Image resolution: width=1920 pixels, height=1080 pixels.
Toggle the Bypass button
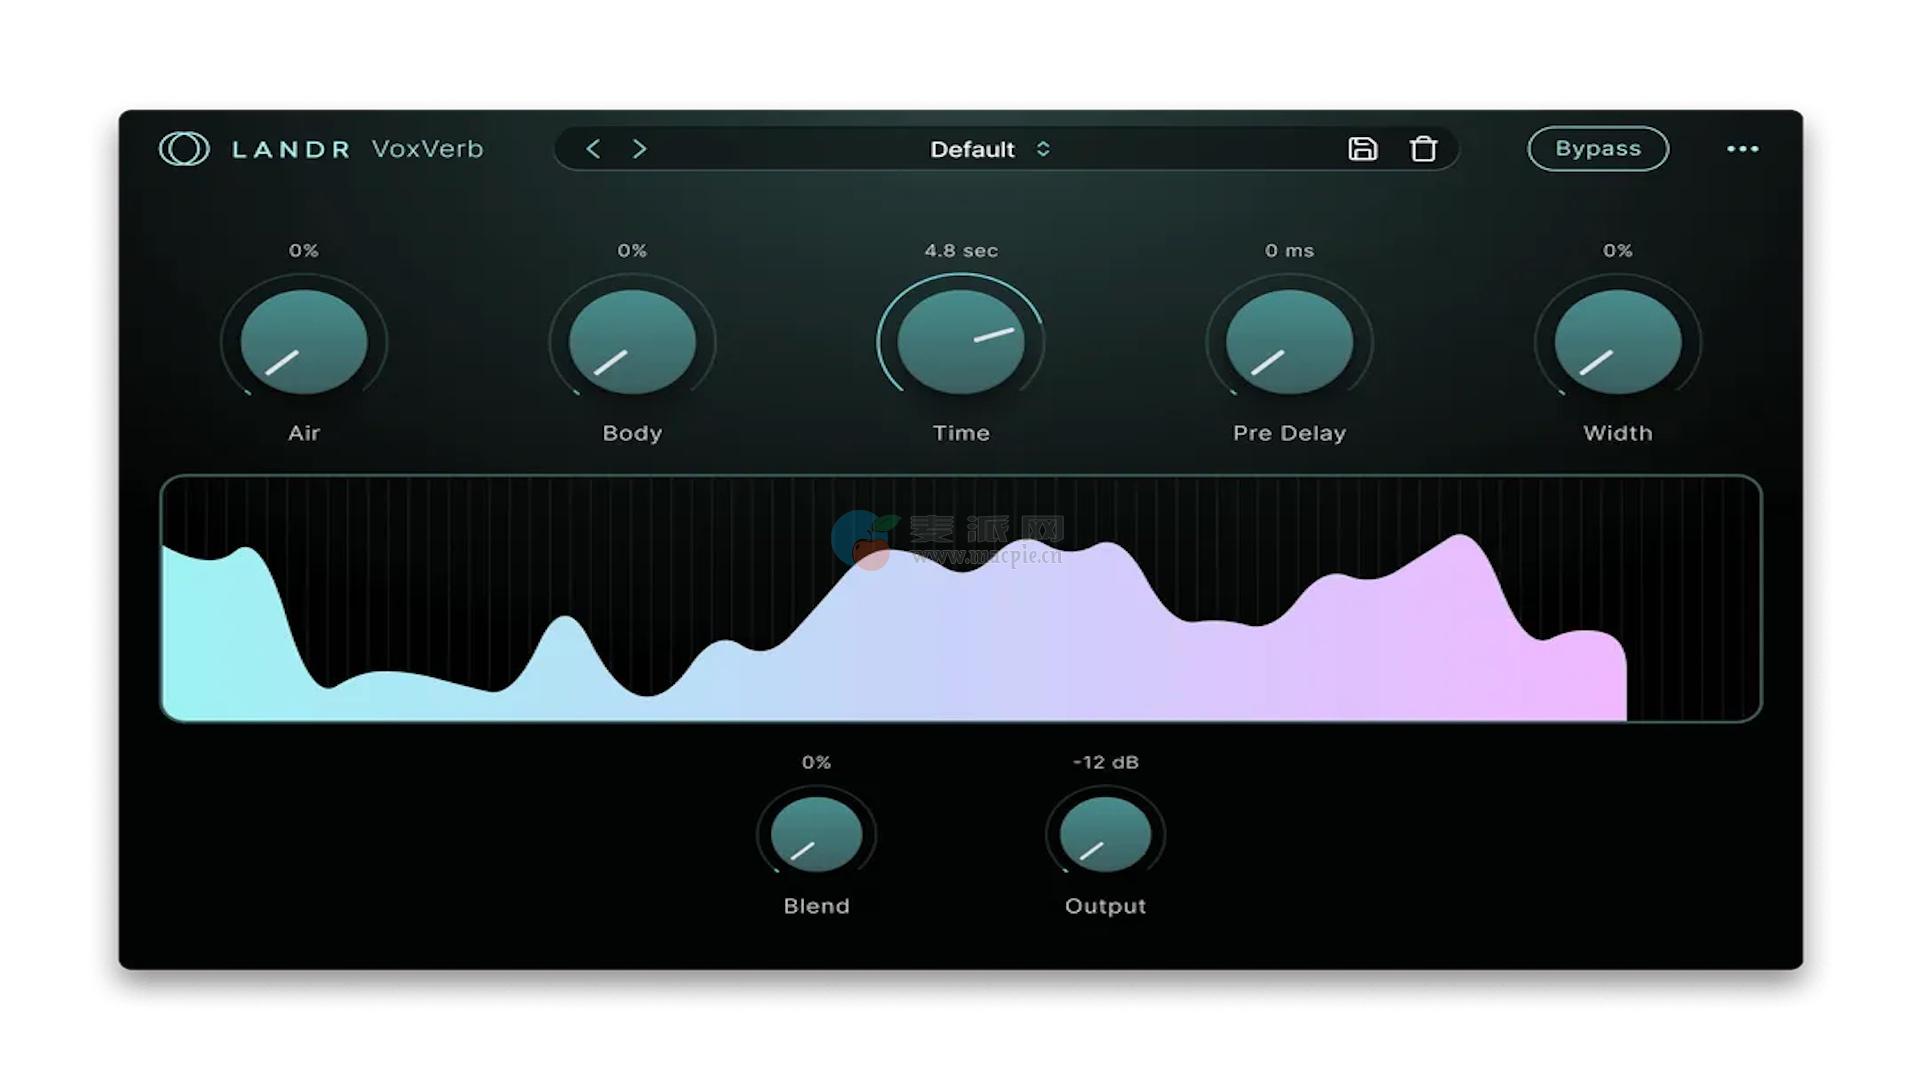1597,149
